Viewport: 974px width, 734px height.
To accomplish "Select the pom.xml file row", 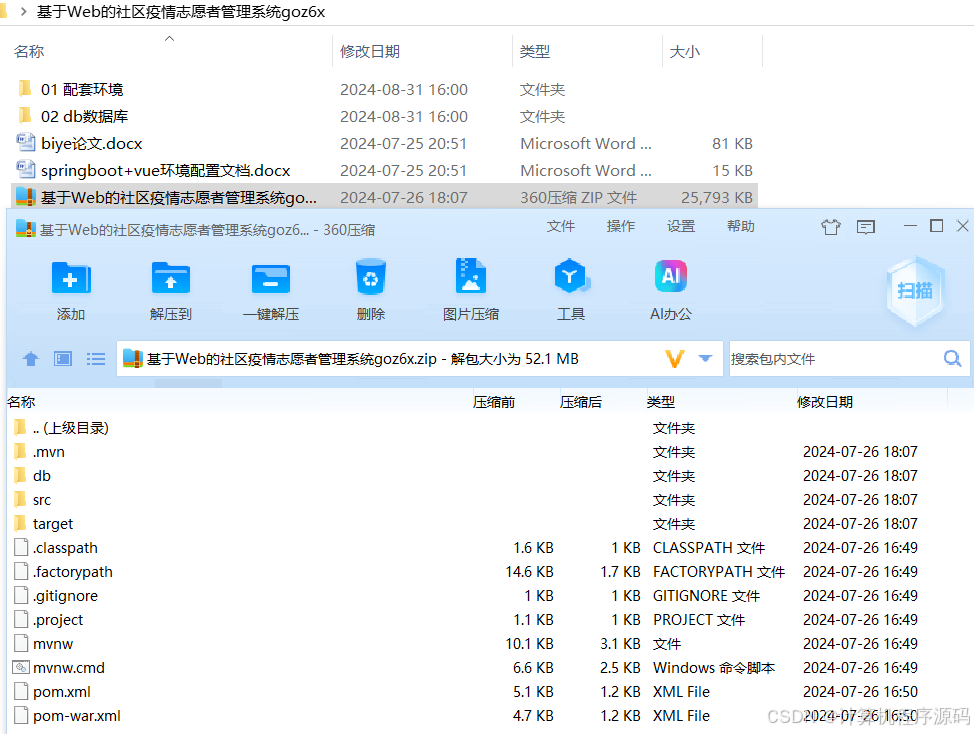I will (x=478, y=692).
